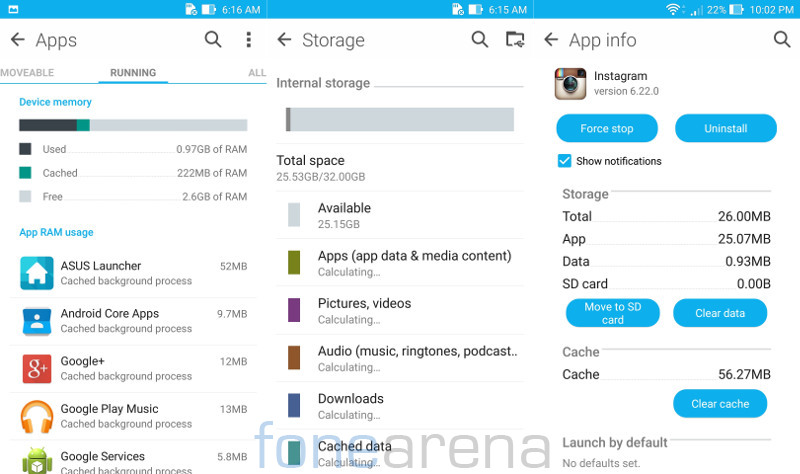Tap the grey Free memory color swatch
This screenshot has width=800, height=474.
25,196
